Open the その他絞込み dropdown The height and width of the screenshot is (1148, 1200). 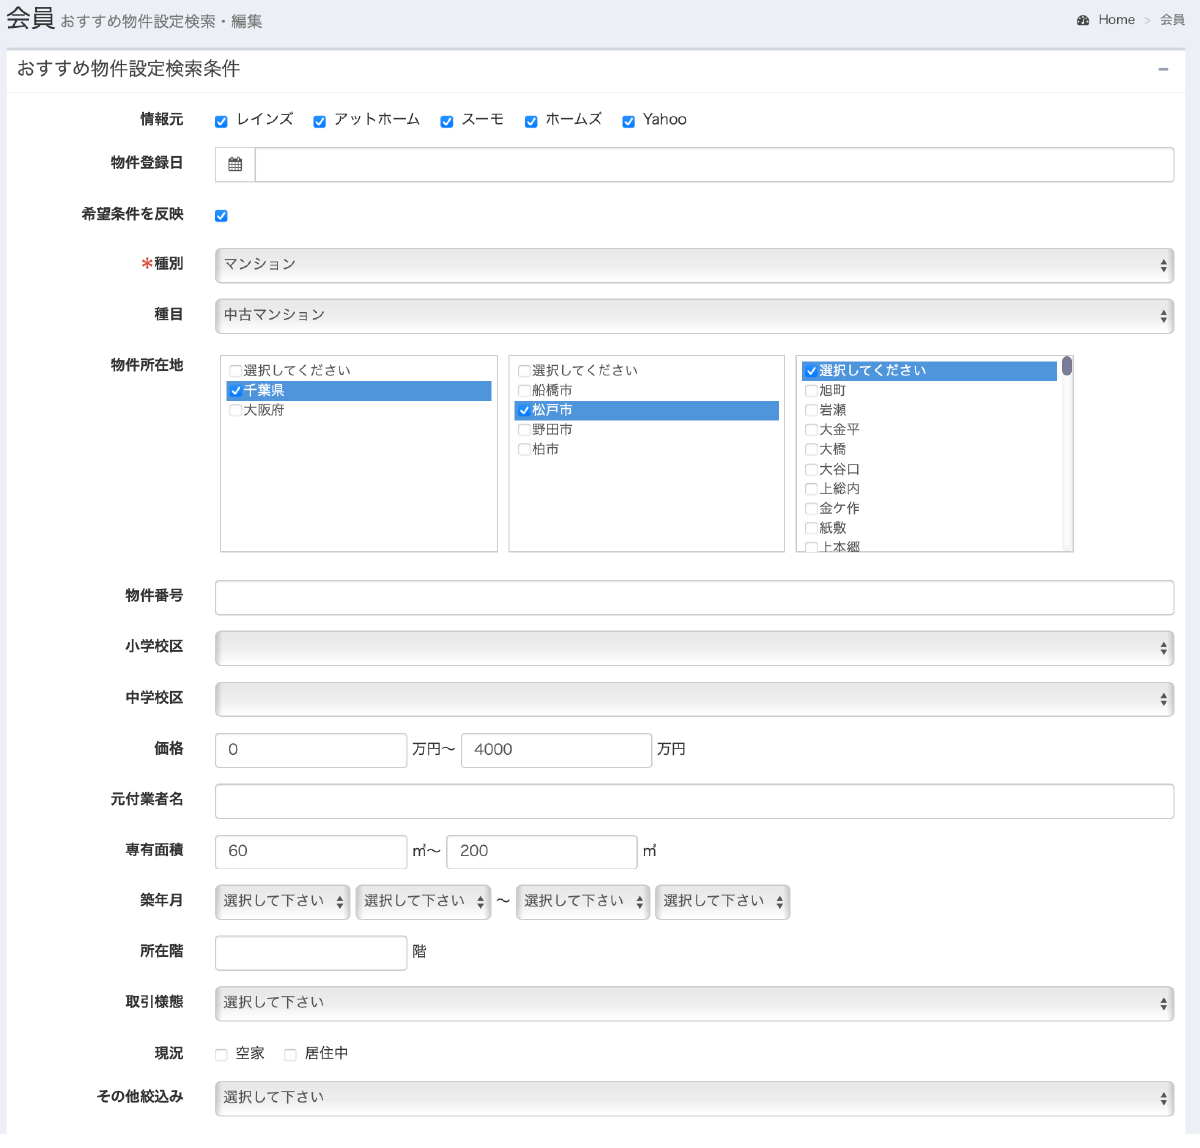(x=694, y=1098)
